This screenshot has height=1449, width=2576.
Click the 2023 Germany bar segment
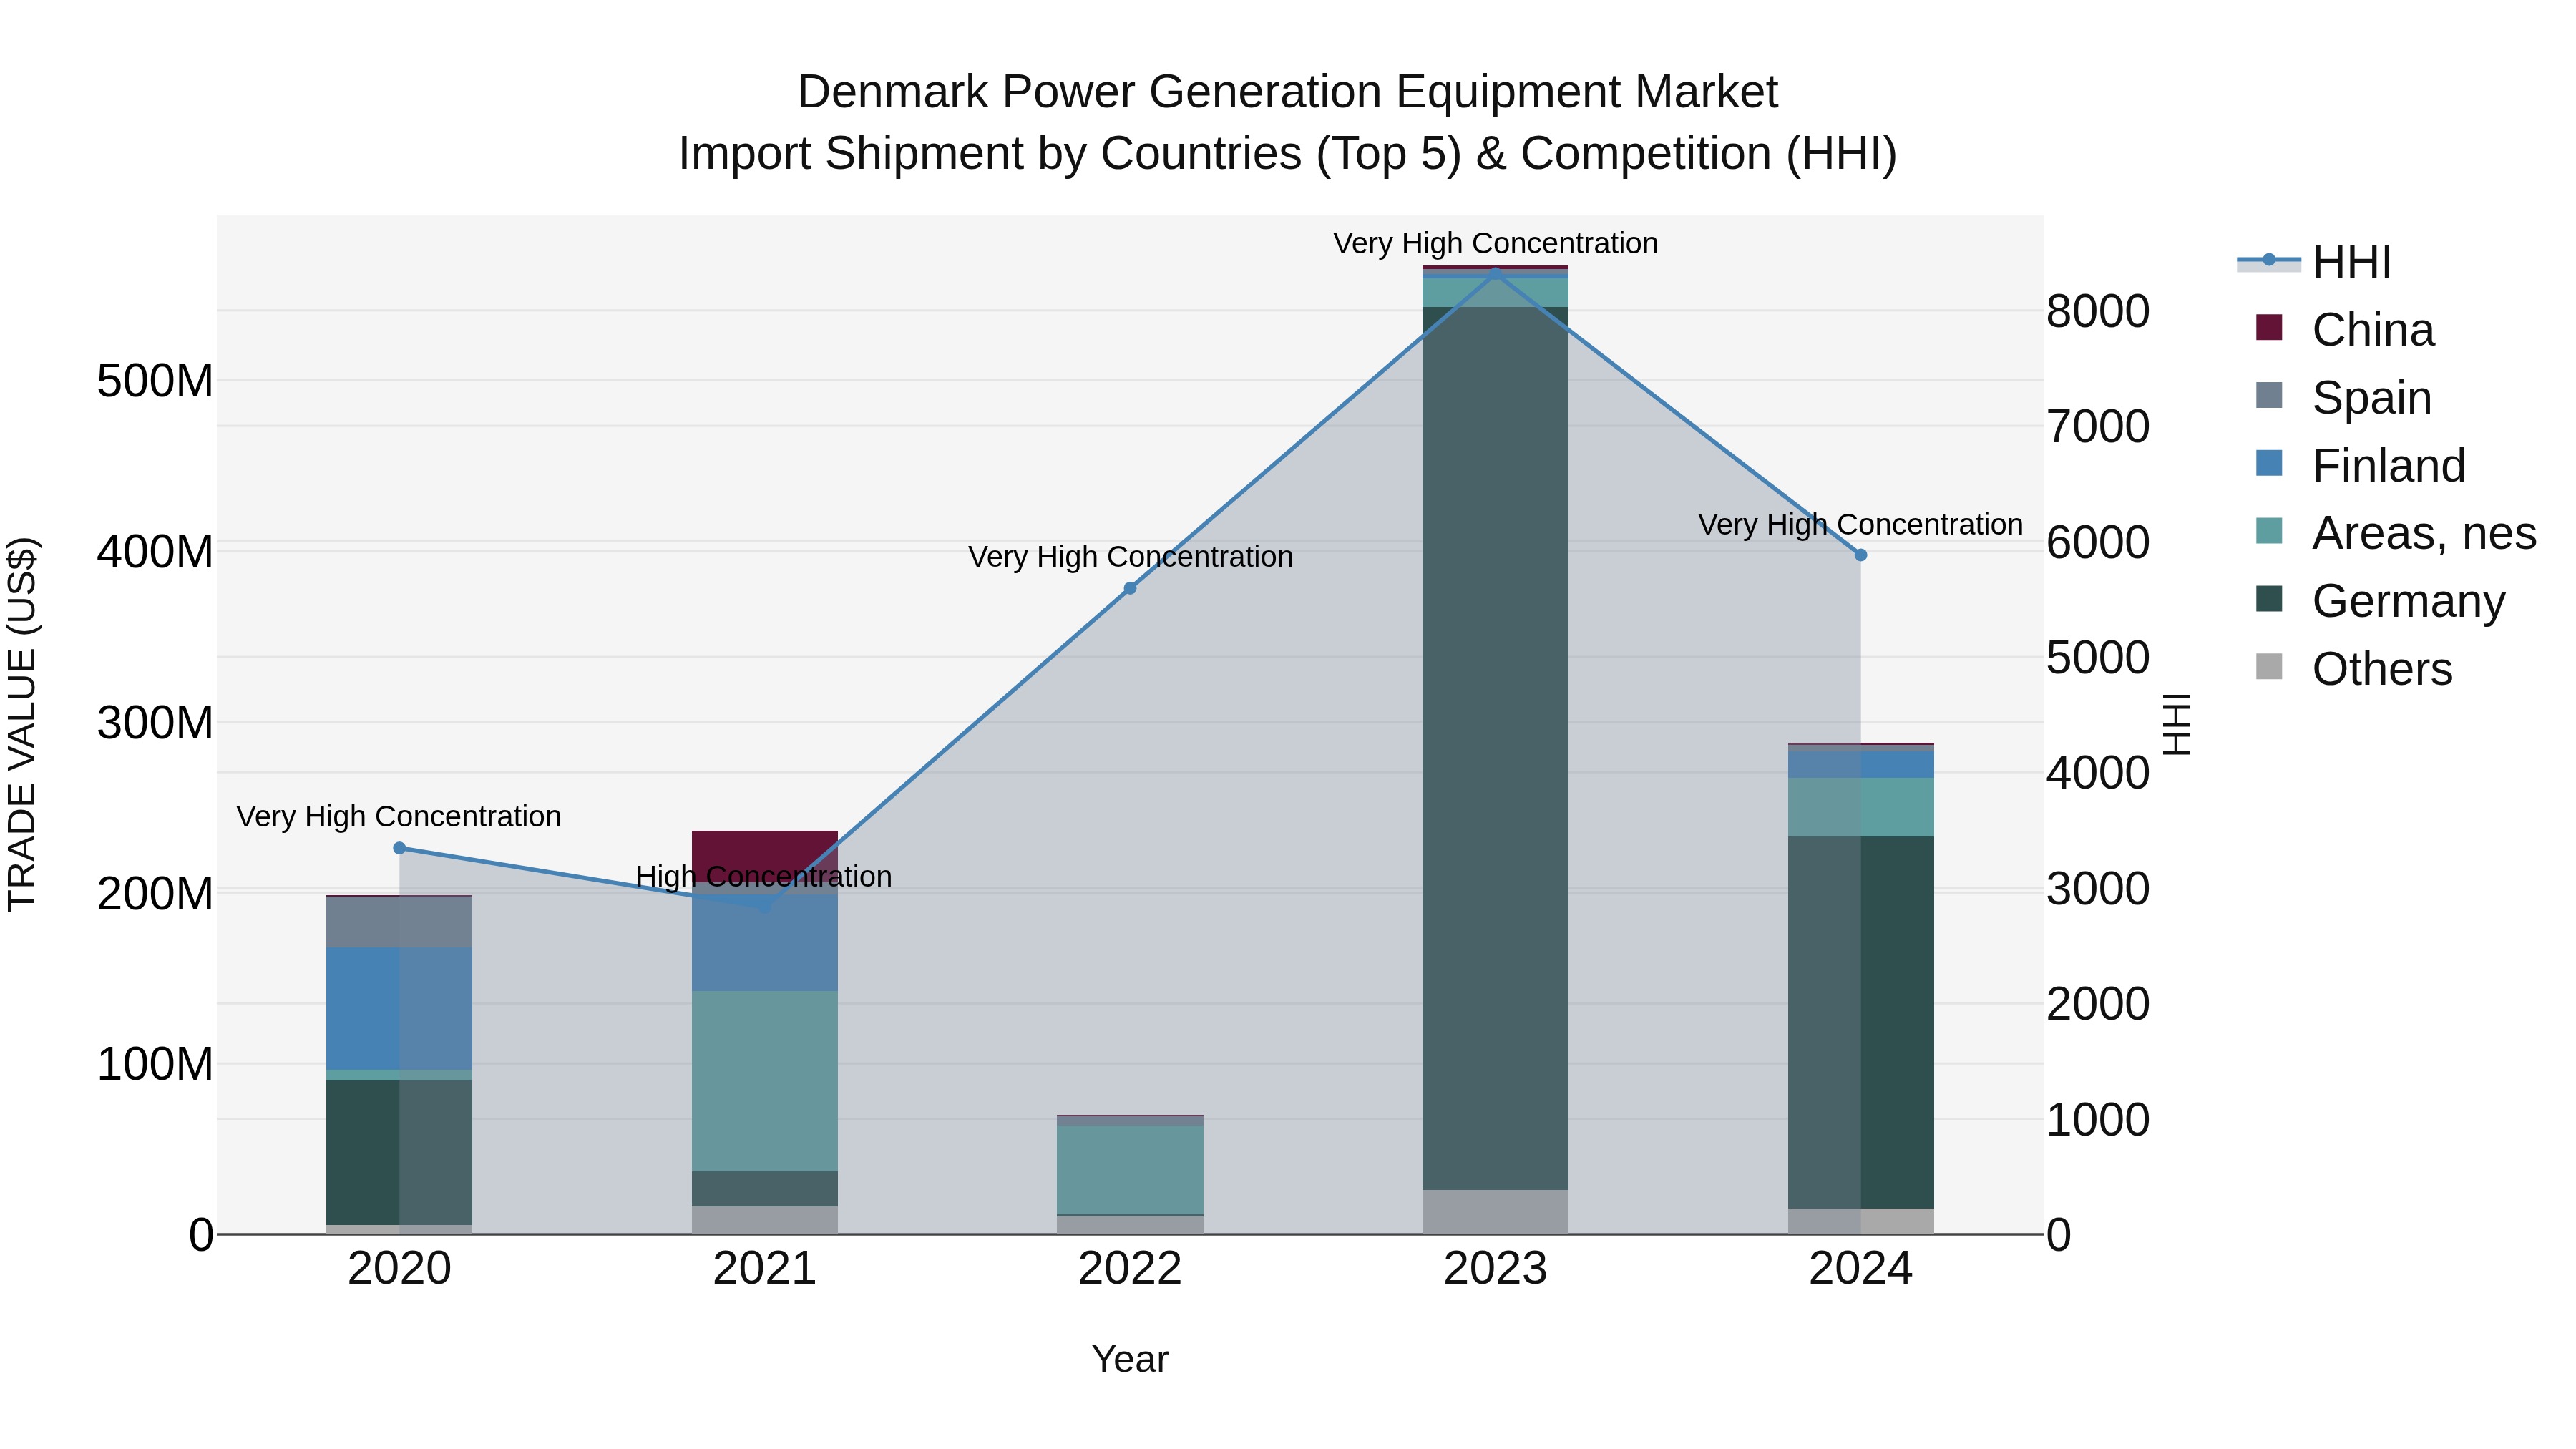click(x=1495, y=748)
